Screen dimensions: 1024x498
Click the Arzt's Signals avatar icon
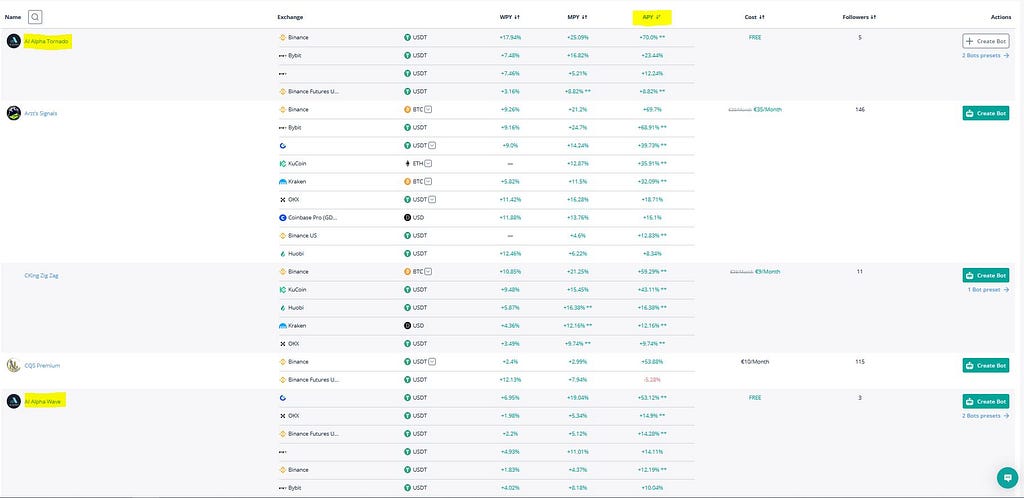click(x=14, y=113)
